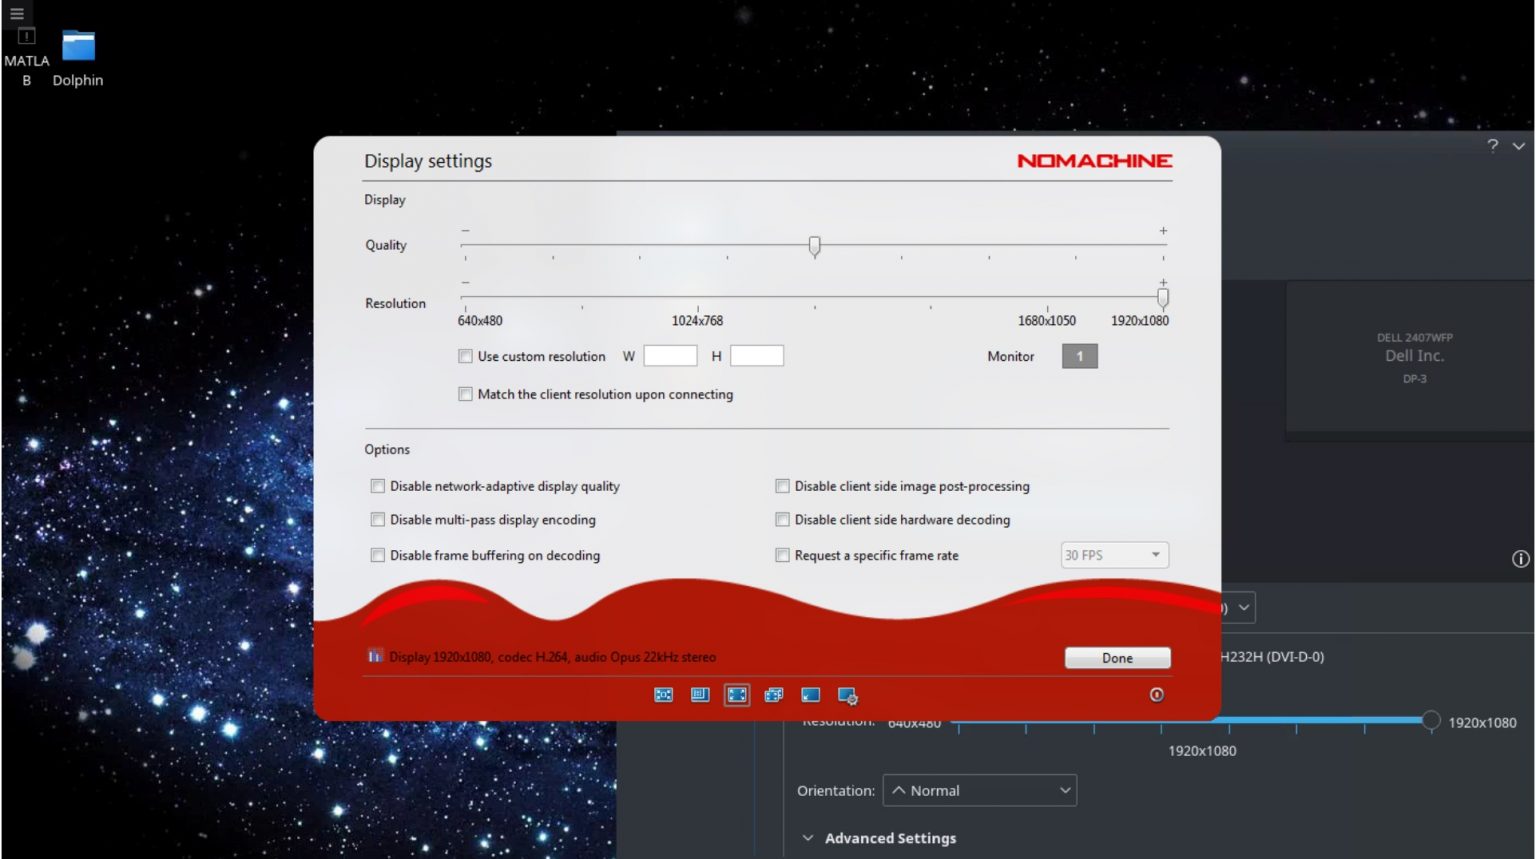Click the help question mark in background window
The width and height of the screenshot is (1536, 859).
click(1493, 146)
